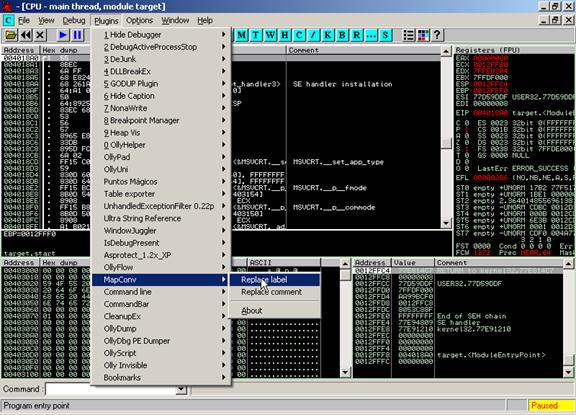
Task: Click the EIP register value 004018A0
Action: (x=490, y=113)
